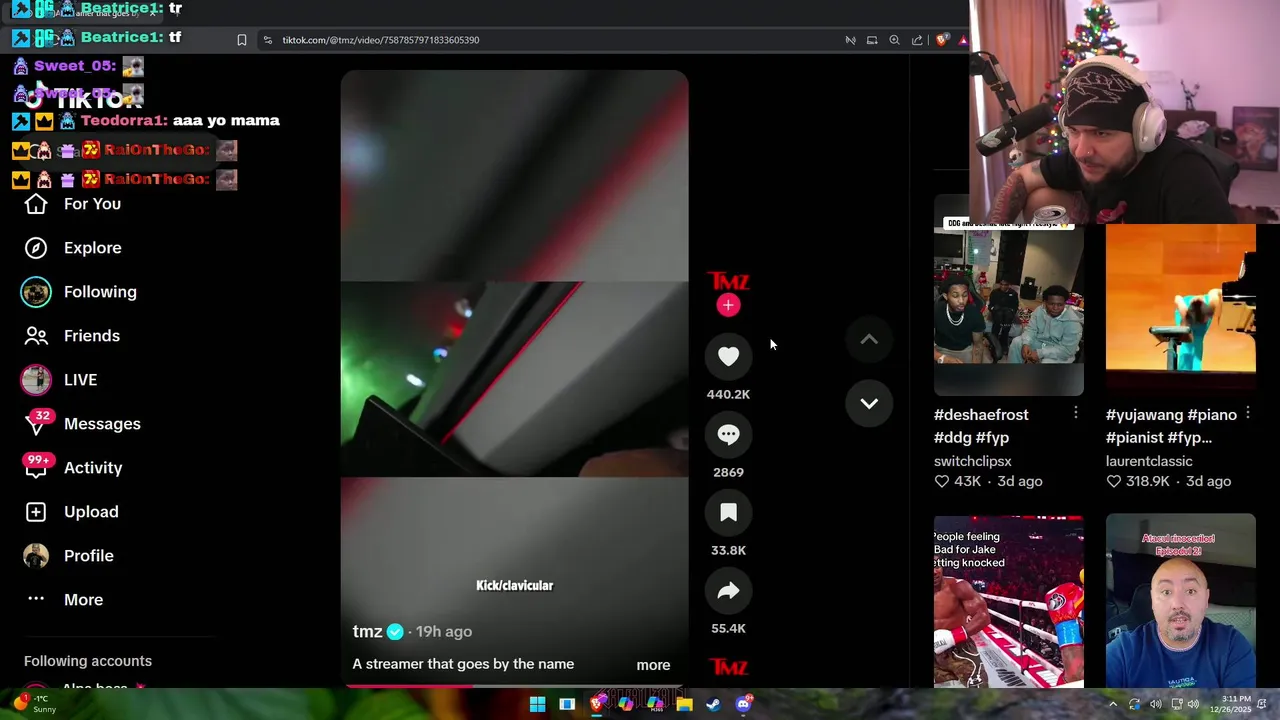Go to the Explore page

[x=93, y=248]
